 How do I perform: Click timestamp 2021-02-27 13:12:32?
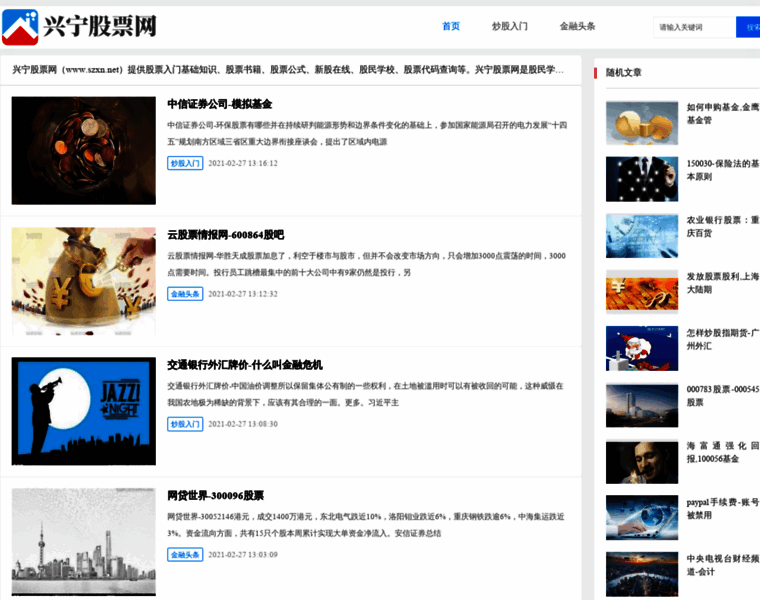coord(243,294)
